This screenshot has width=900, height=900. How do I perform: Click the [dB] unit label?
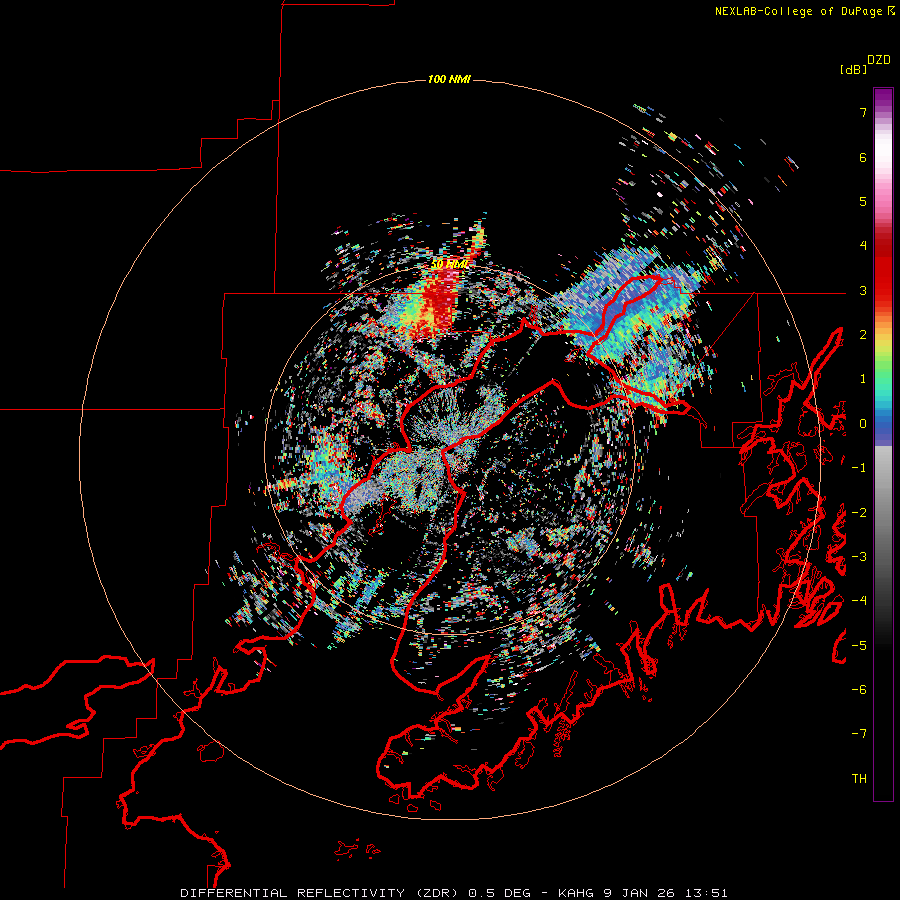(853, 69)
